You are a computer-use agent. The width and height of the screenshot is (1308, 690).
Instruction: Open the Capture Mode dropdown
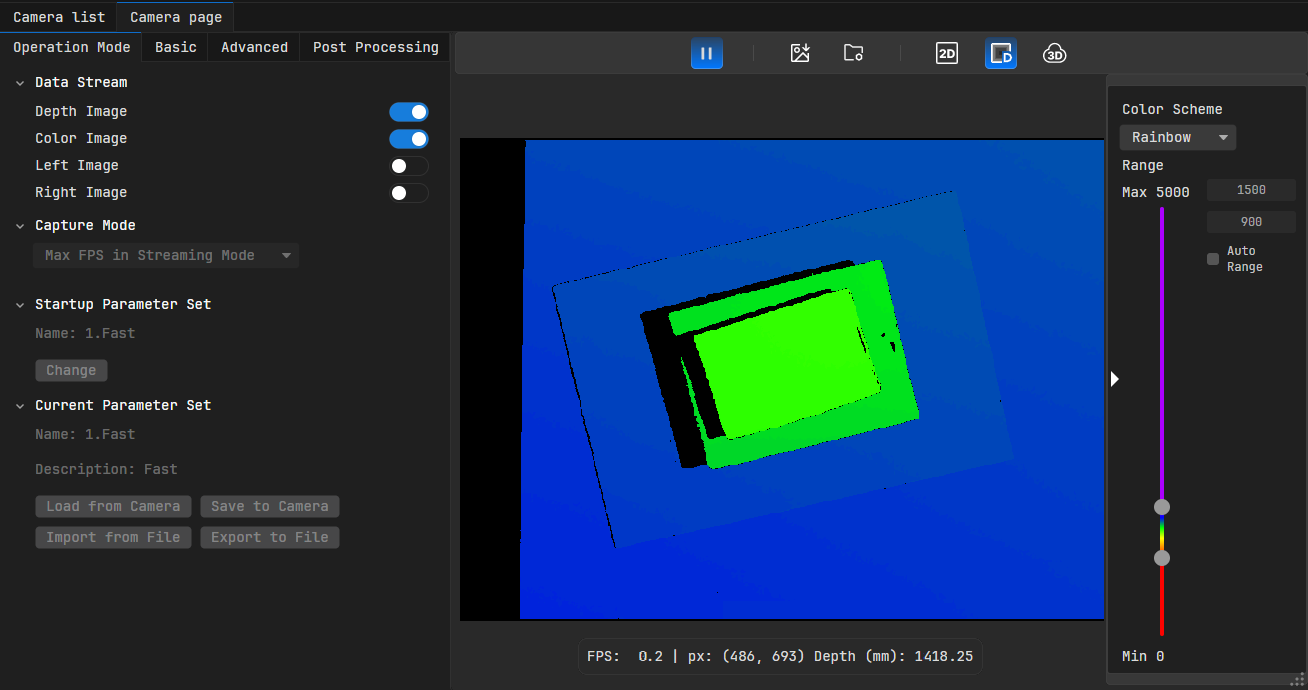[166, 256]
